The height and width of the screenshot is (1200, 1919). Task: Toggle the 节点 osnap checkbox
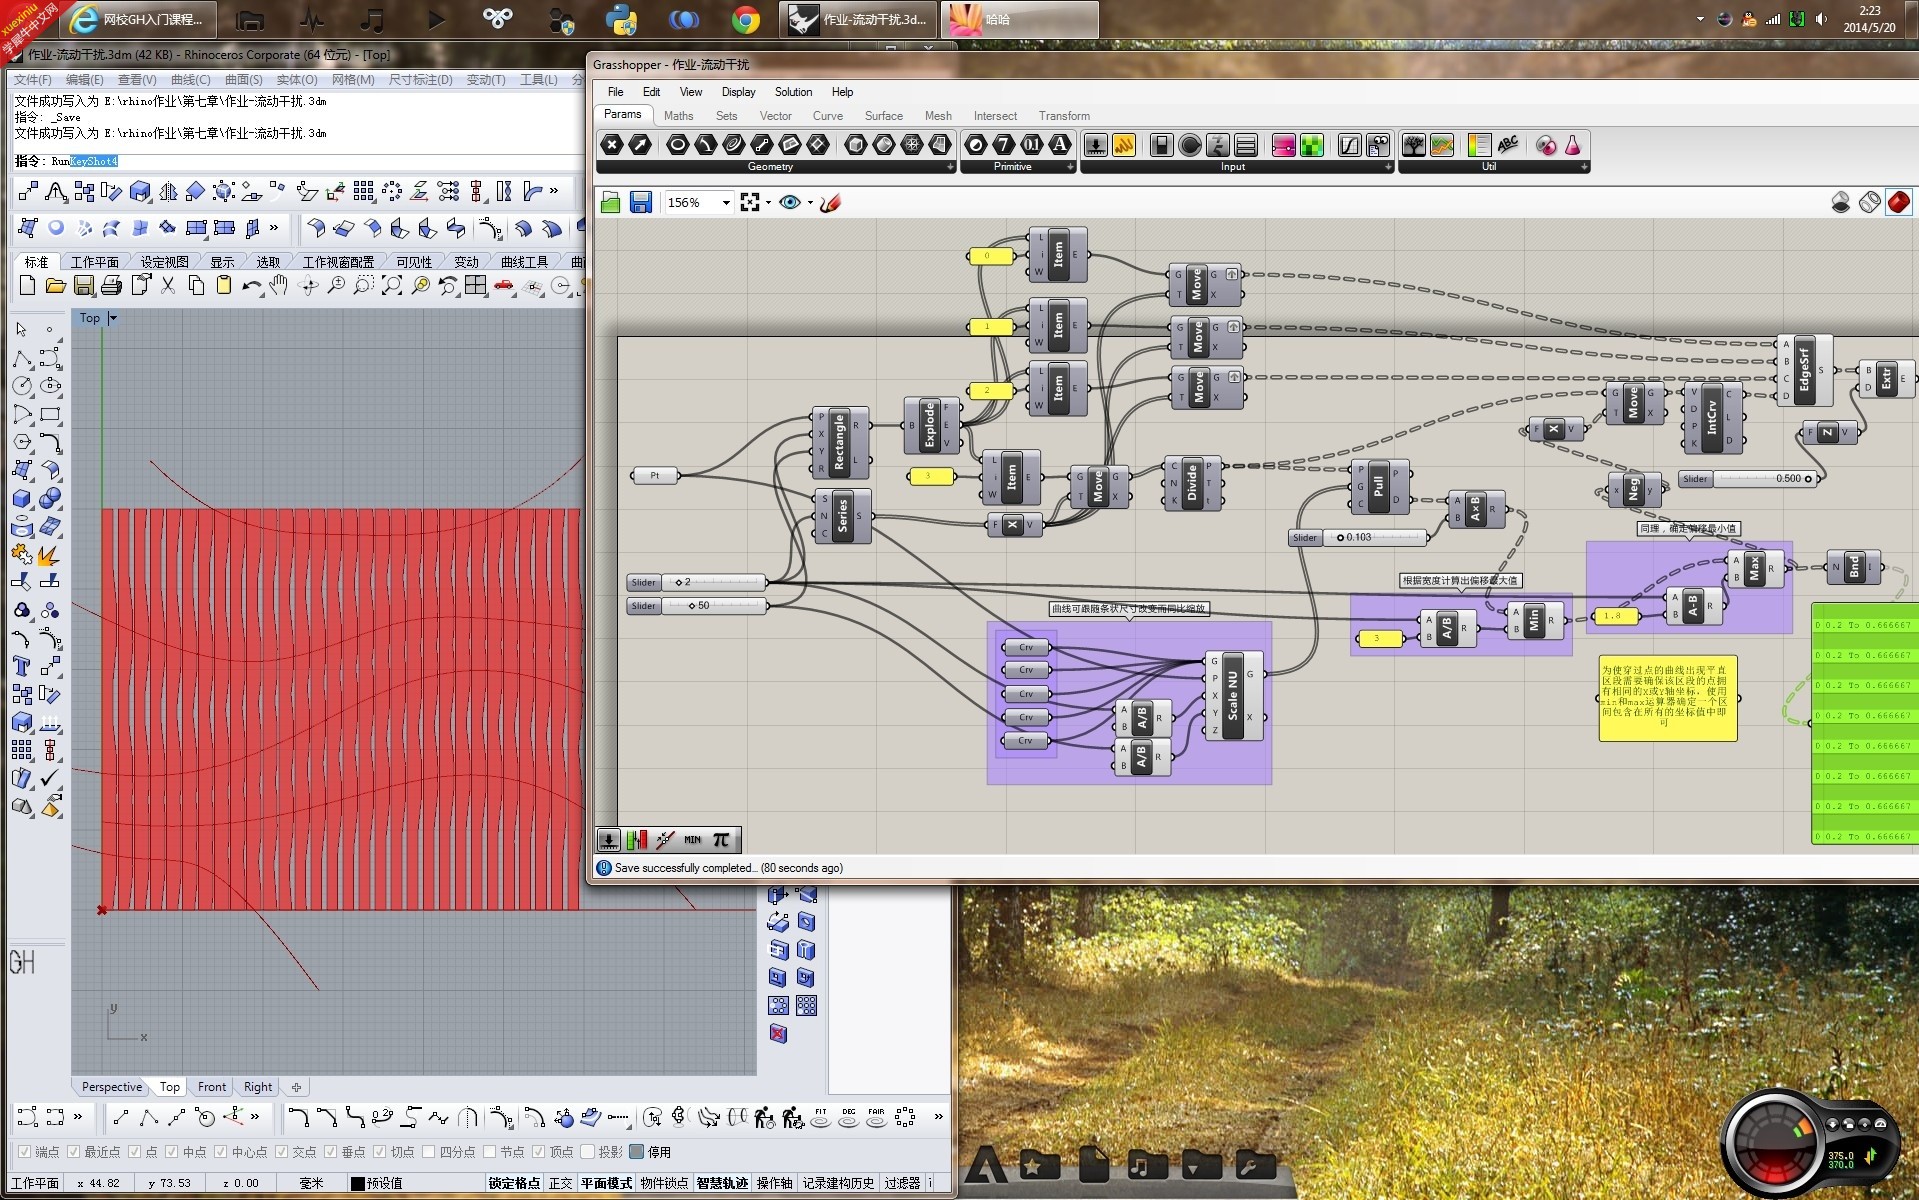[490, 1152]
